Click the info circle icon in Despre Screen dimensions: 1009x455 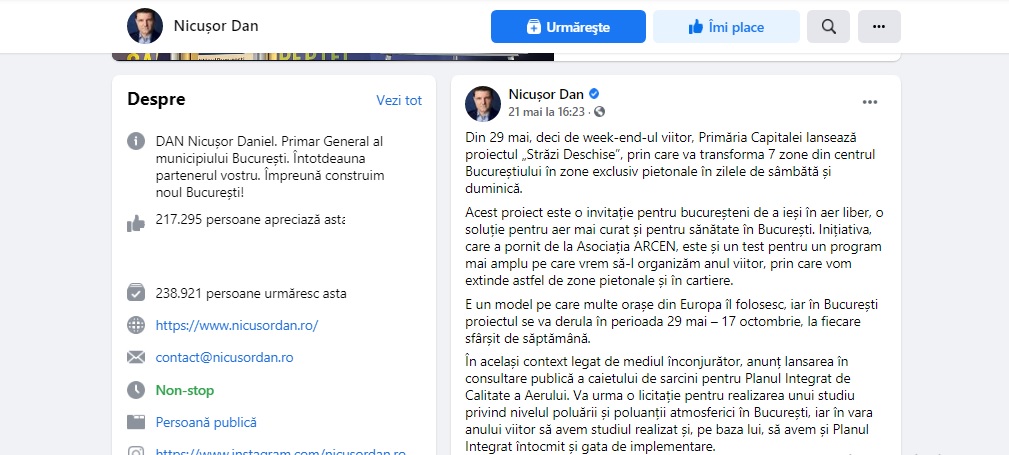[136, 142]
